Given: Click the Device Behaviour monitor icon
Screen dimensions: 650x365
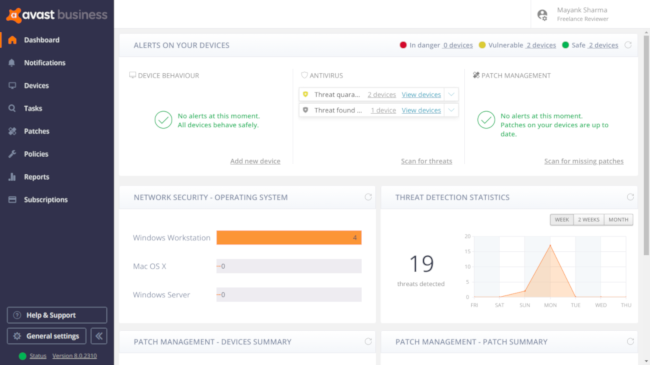Looking at the screenshot, I should (132, 75).
